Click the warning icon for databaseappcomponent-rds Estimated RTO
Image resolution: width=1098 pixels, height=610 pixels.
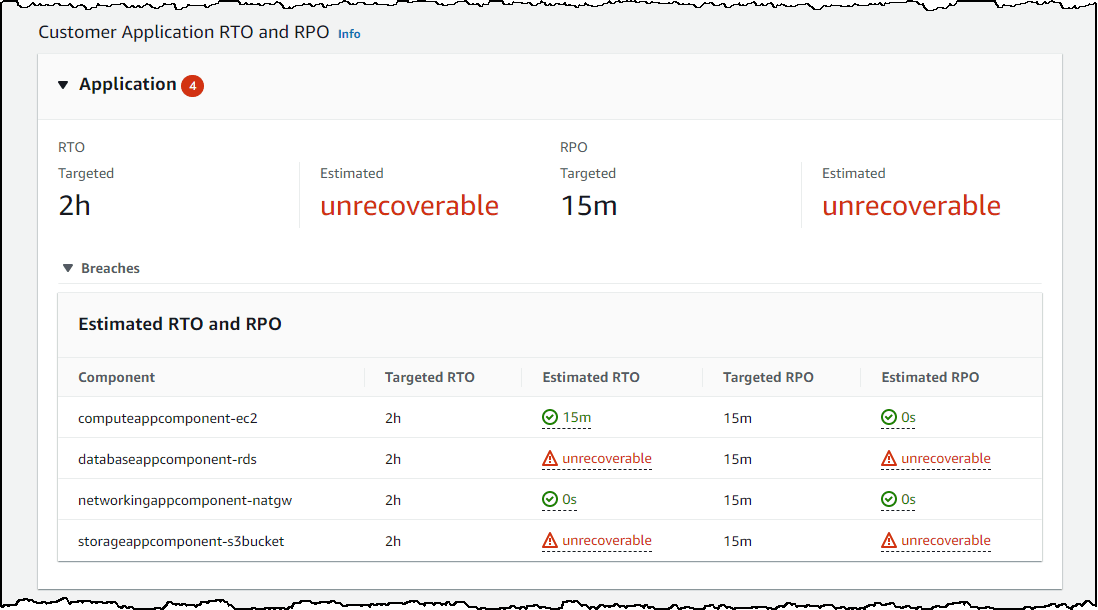[550, 459]
